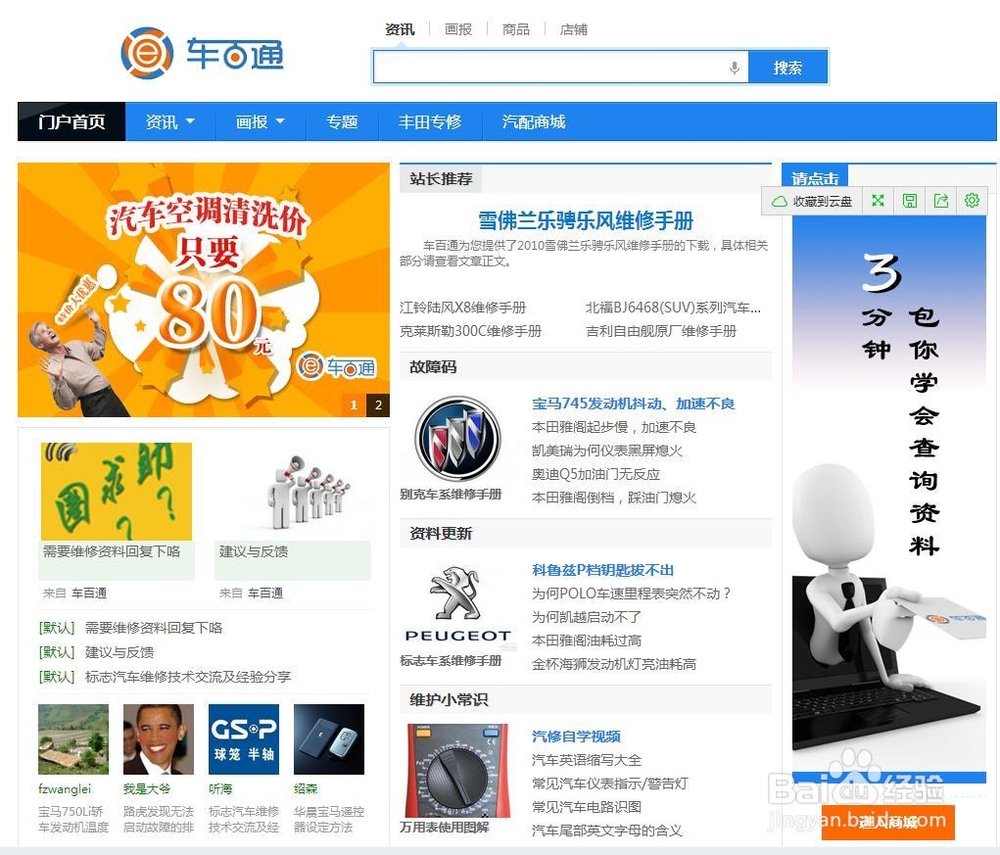Click the green share export icon

[941, 201]
